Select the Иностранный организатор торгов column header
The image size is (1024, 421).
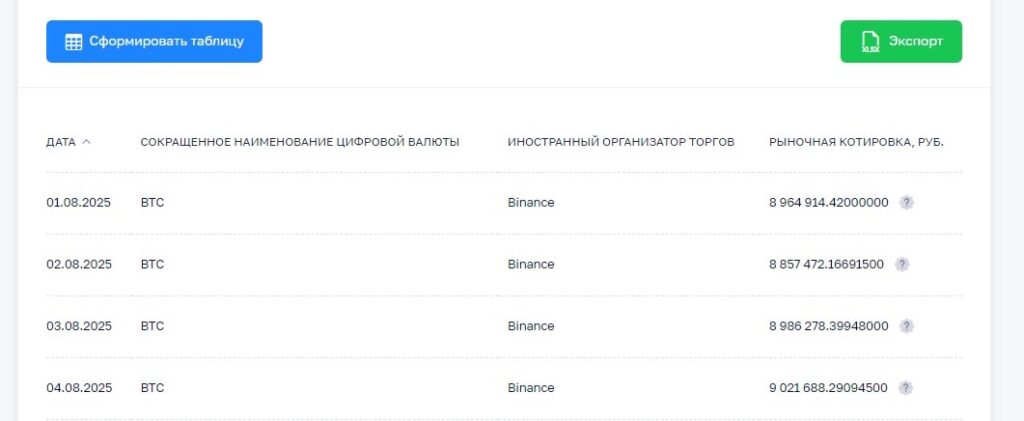[621, 142]
